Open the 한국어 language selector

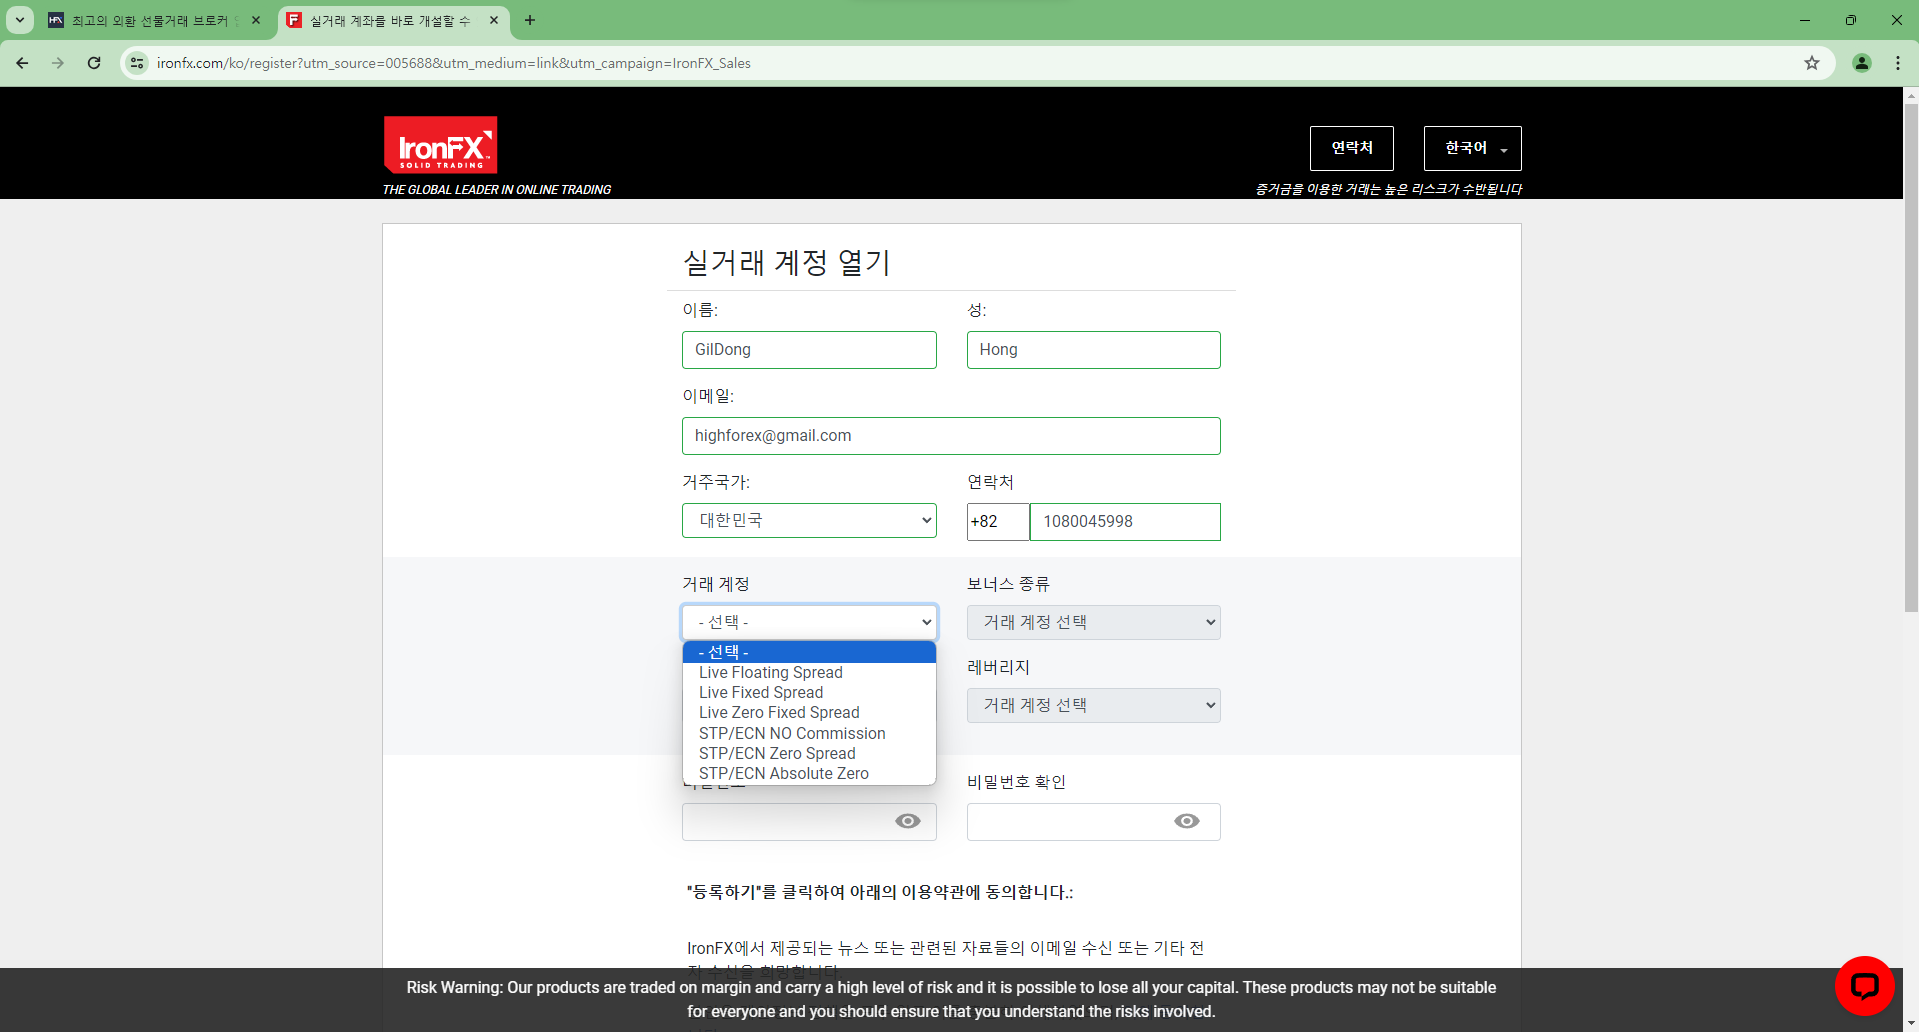click(1471, 147)
